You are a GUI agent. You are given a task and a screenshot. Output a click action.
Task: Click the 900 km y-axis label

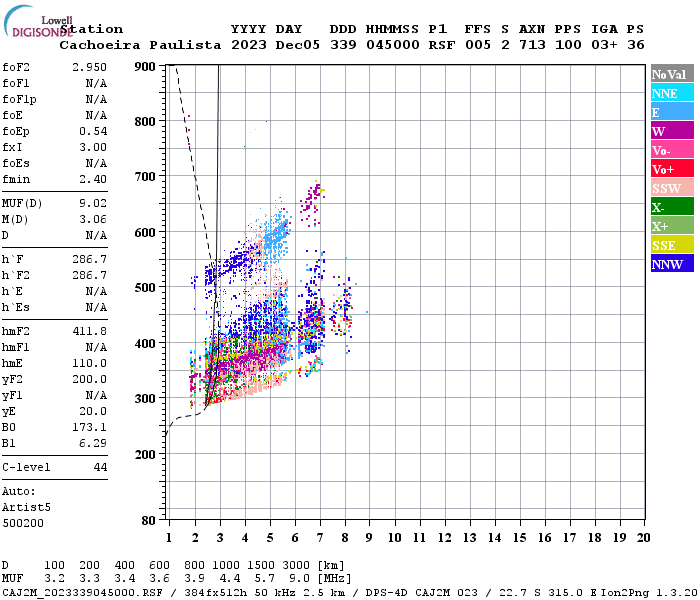point(145,67)
